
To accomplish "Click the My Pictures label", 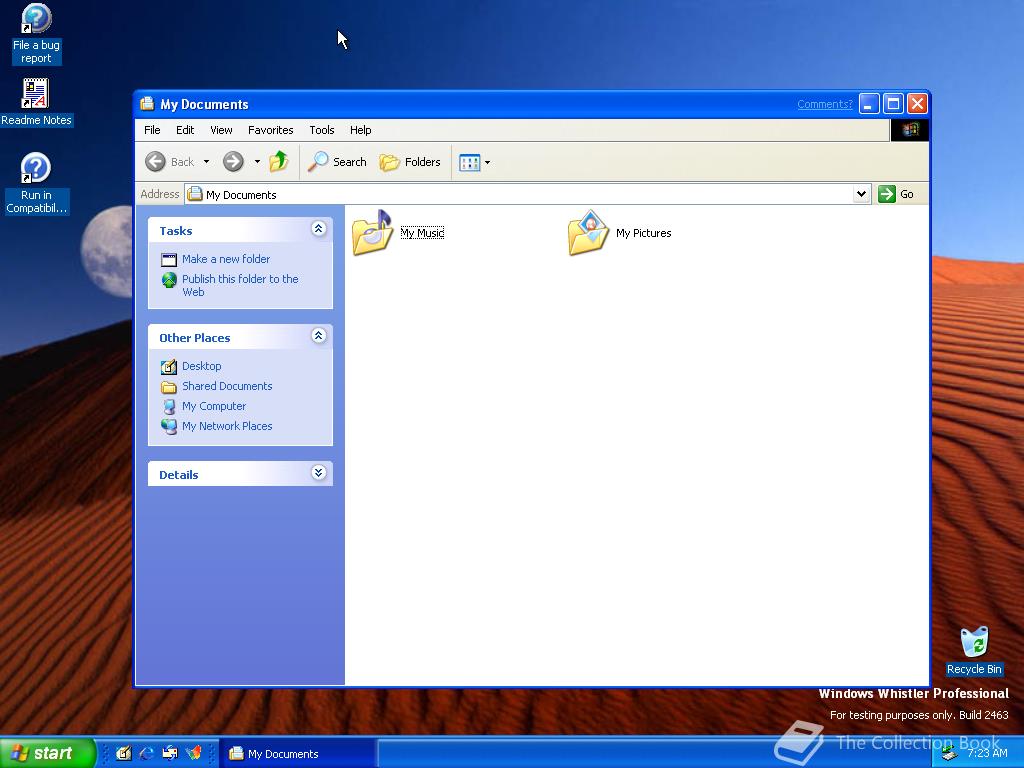I will point(643,233).
